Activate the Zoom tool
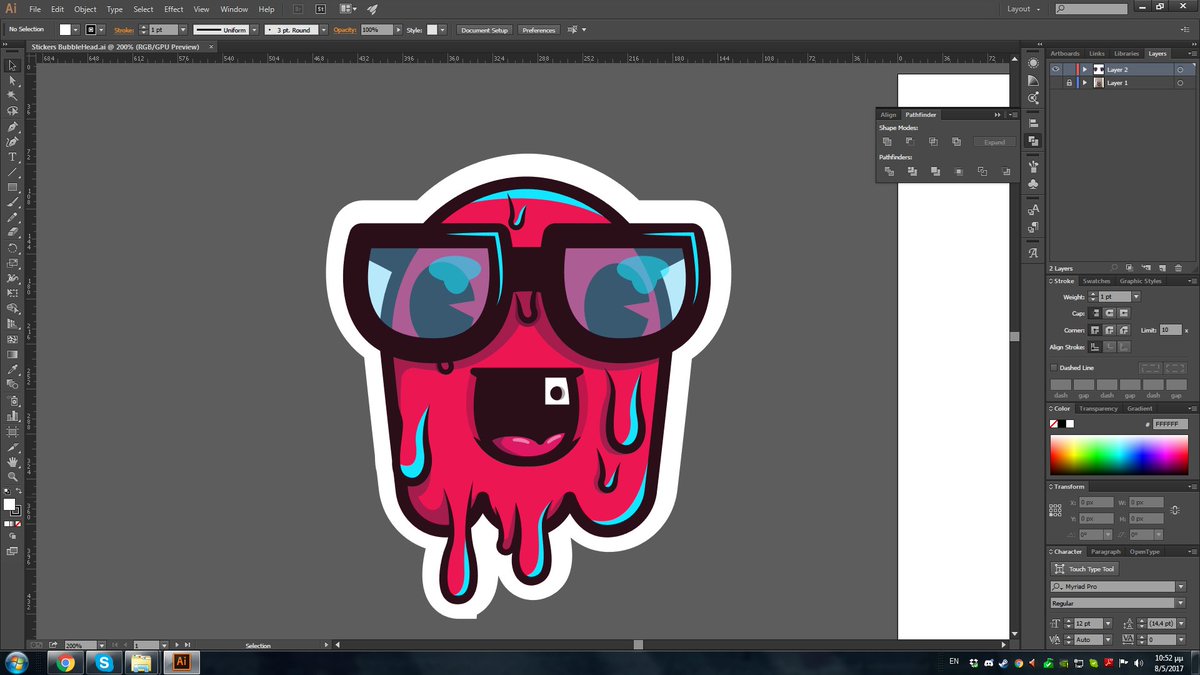 12,477
